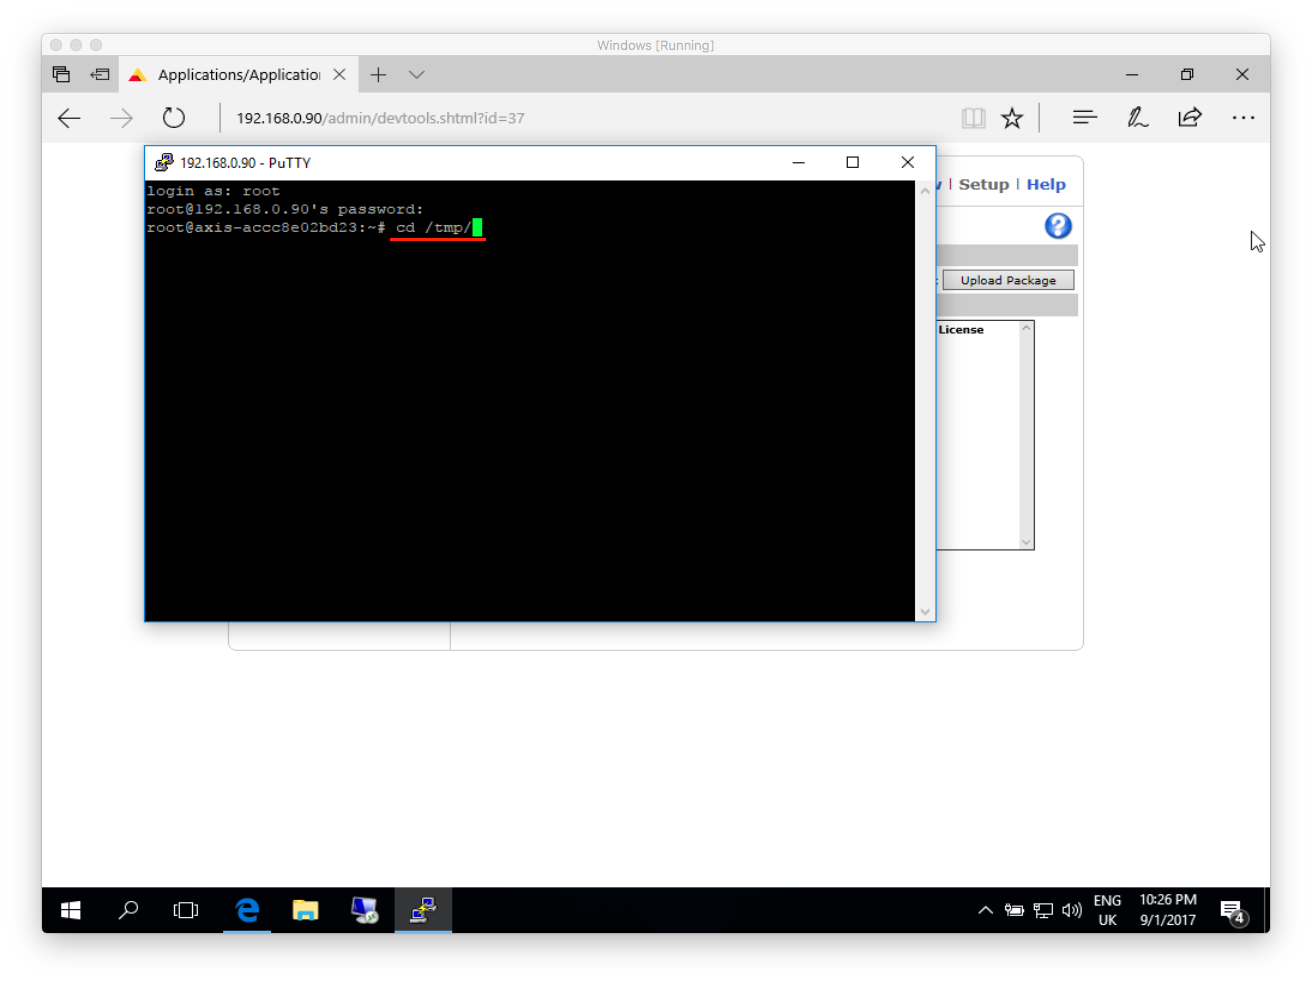Image resolution: width=1312 pixels, height=983 pixels.
Task: Click the address bar URL
Action: pos(380,118)
